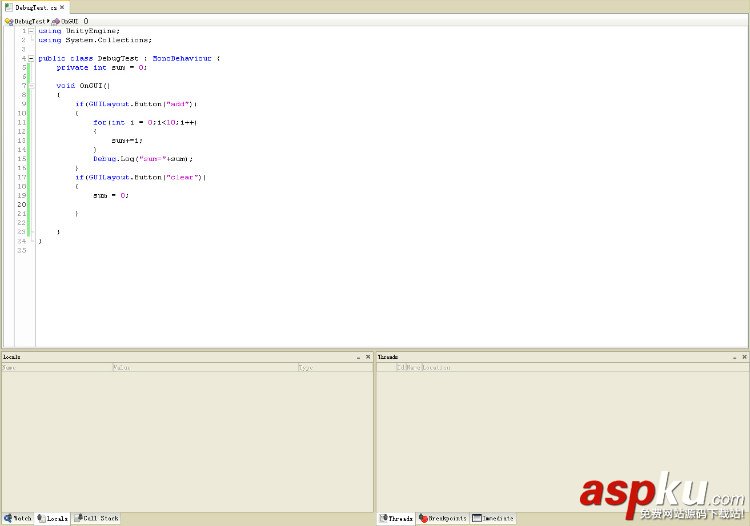The image size is (750, 526).
Task: Click the Call Stack tab icon
Action: click(x=78, y=518)
